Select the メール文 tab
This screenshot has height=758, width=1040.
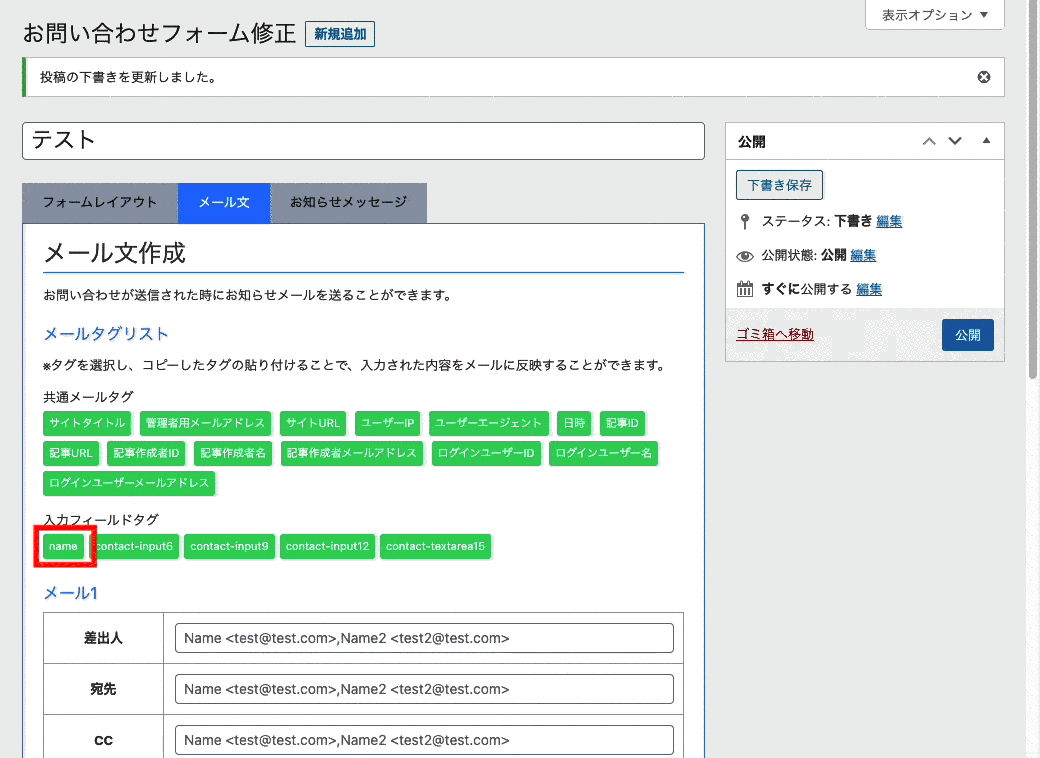[224, 203]
